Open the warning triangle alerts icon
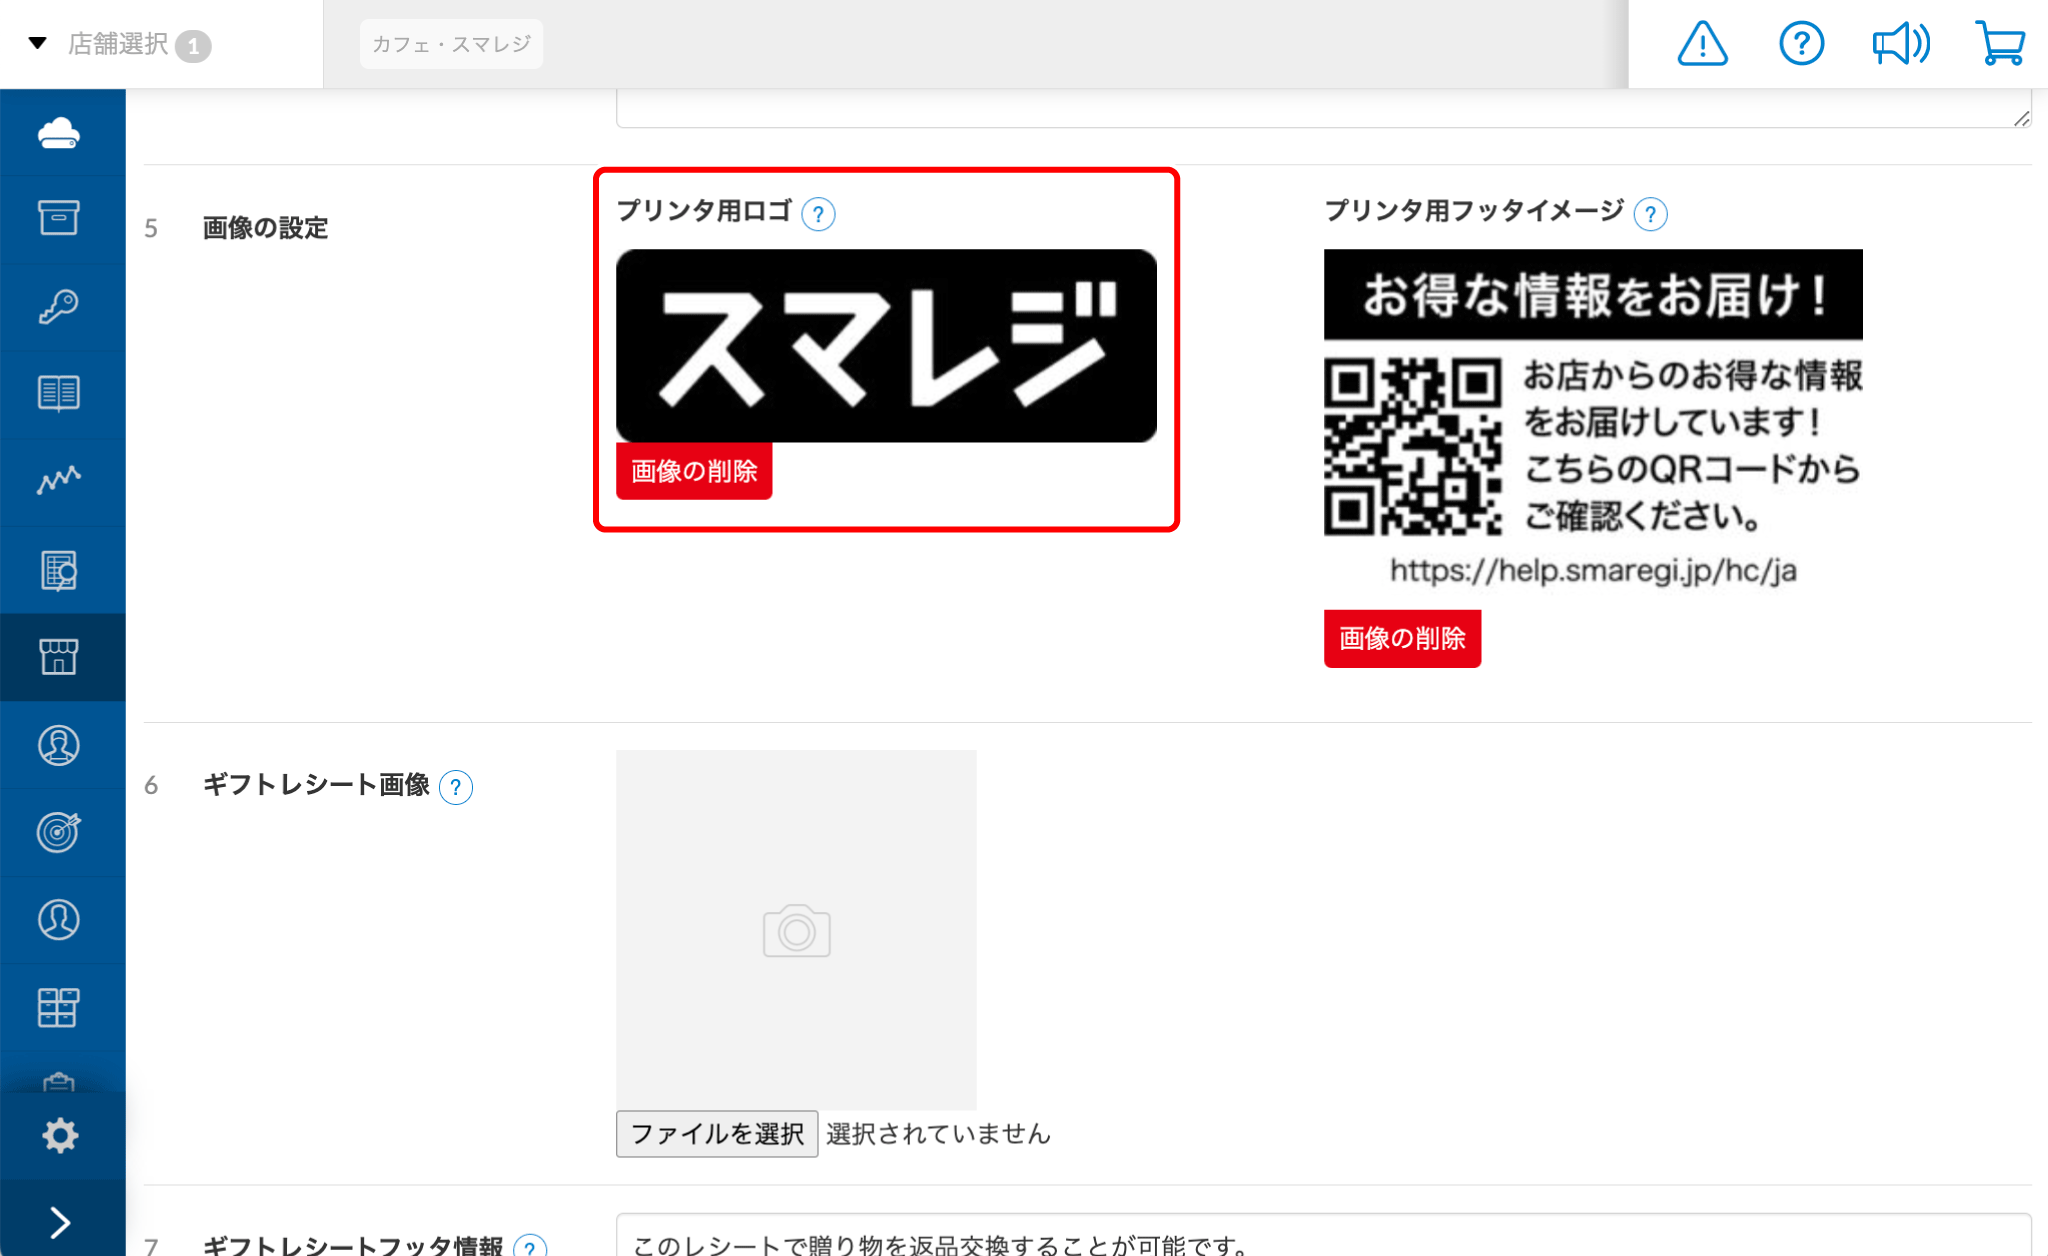Viewport: 2048px width, 1256px height. point(1702,44)
